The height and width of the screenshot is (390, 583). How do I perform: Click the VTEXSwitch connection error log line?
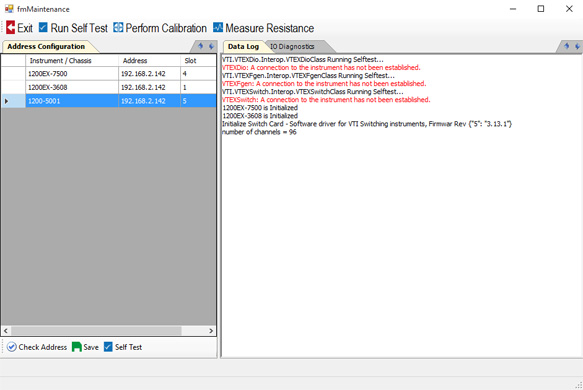[326, 100]
